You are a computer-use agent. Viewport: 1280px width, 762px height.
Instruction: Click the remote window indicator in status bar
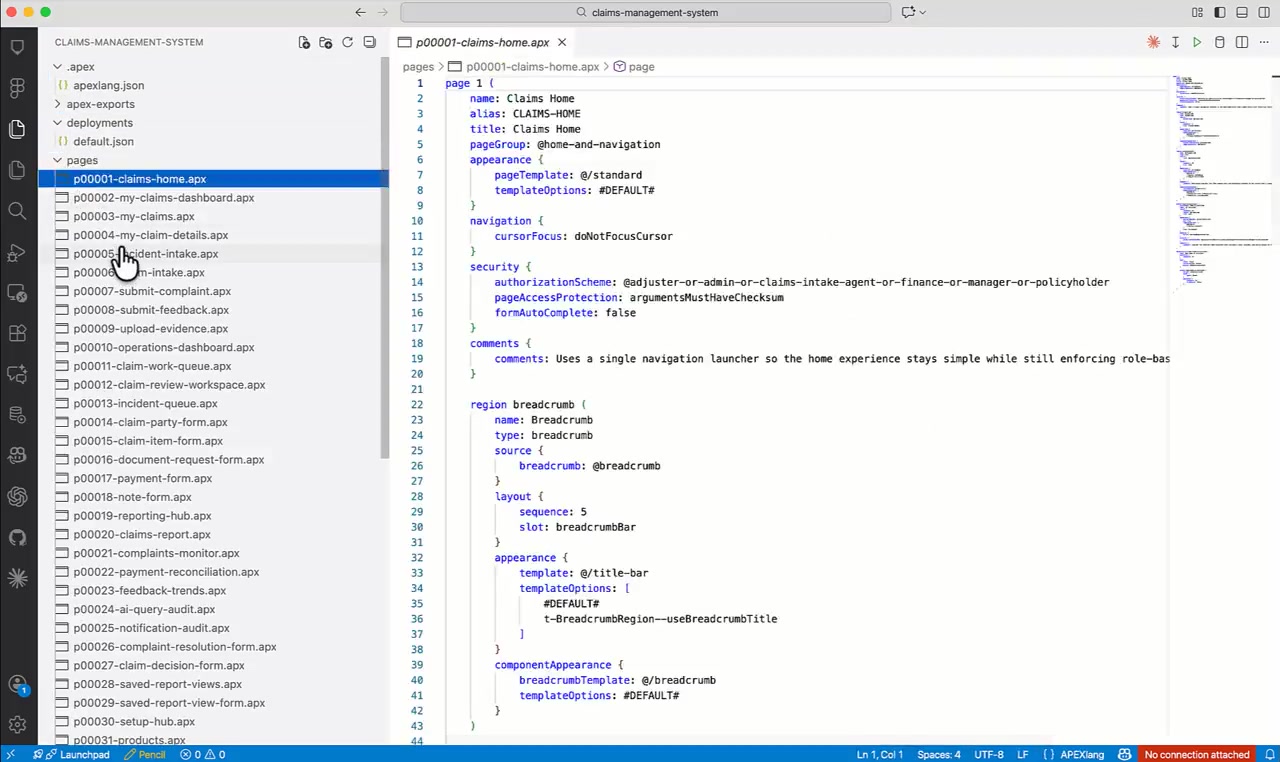[10, 754]
